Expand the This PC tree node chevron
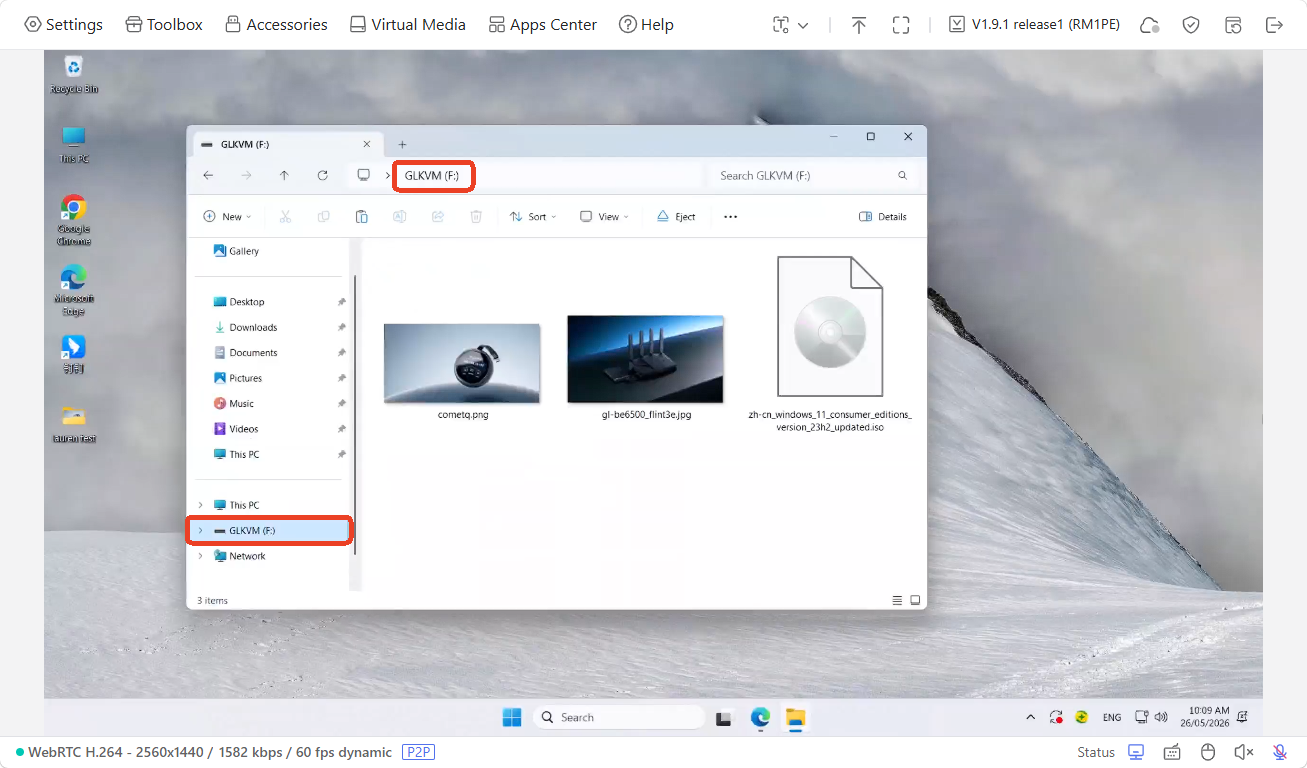This screenshot has height=768, width=1307. (x=200, y=505)
